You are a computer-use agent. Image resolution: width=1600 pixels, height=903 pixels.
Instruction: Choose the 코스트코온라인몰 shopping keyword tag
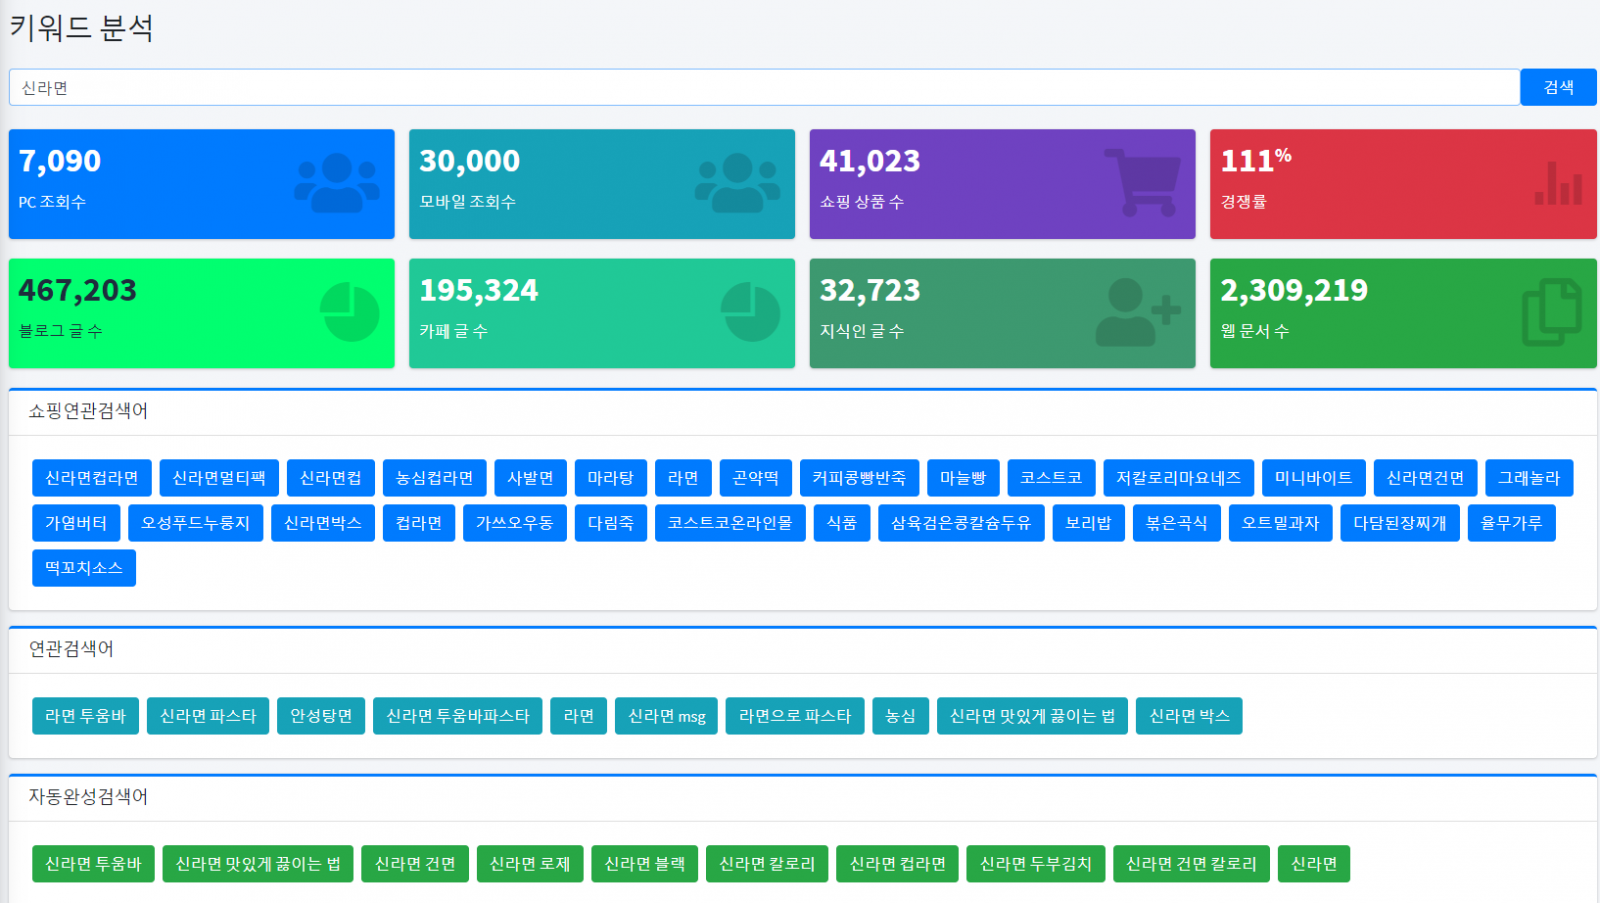coord(730,523)
